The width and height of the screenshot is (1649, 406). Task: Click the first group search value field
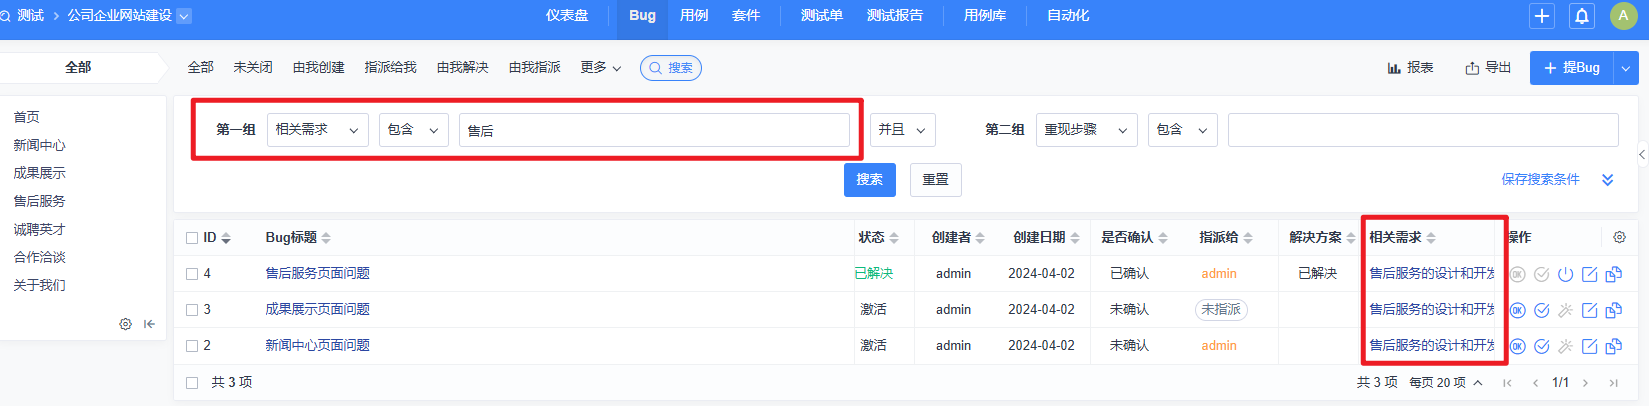(x=654, y=130)
